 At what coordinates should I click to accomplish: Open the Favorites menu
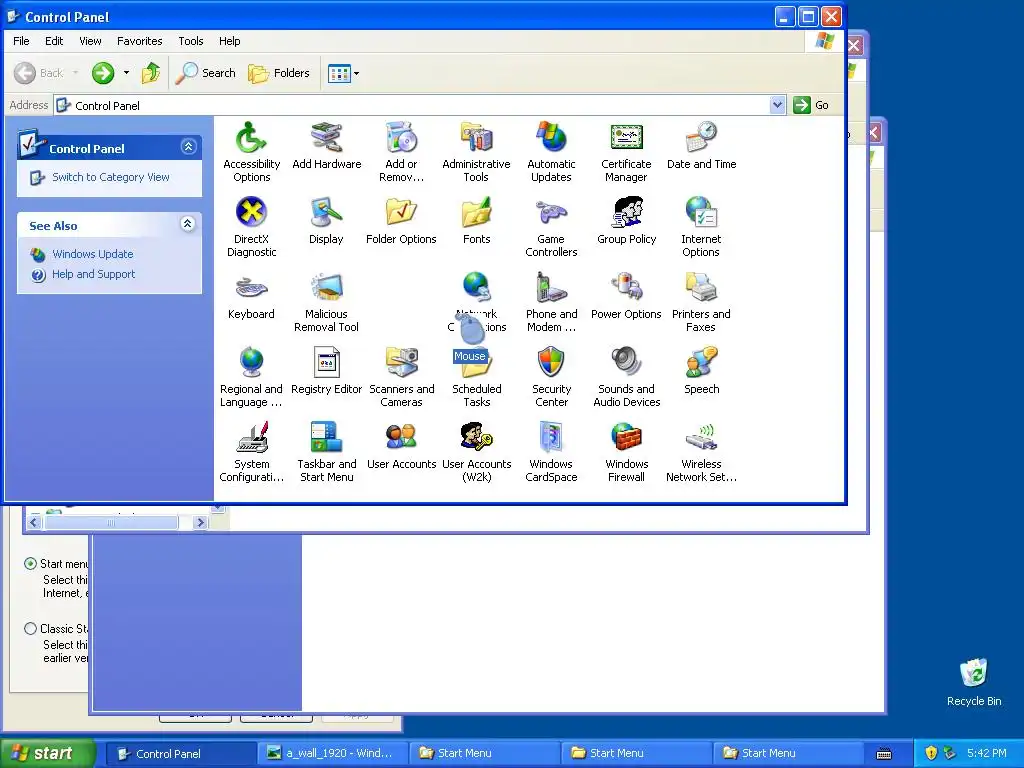[x=139, y=41]
